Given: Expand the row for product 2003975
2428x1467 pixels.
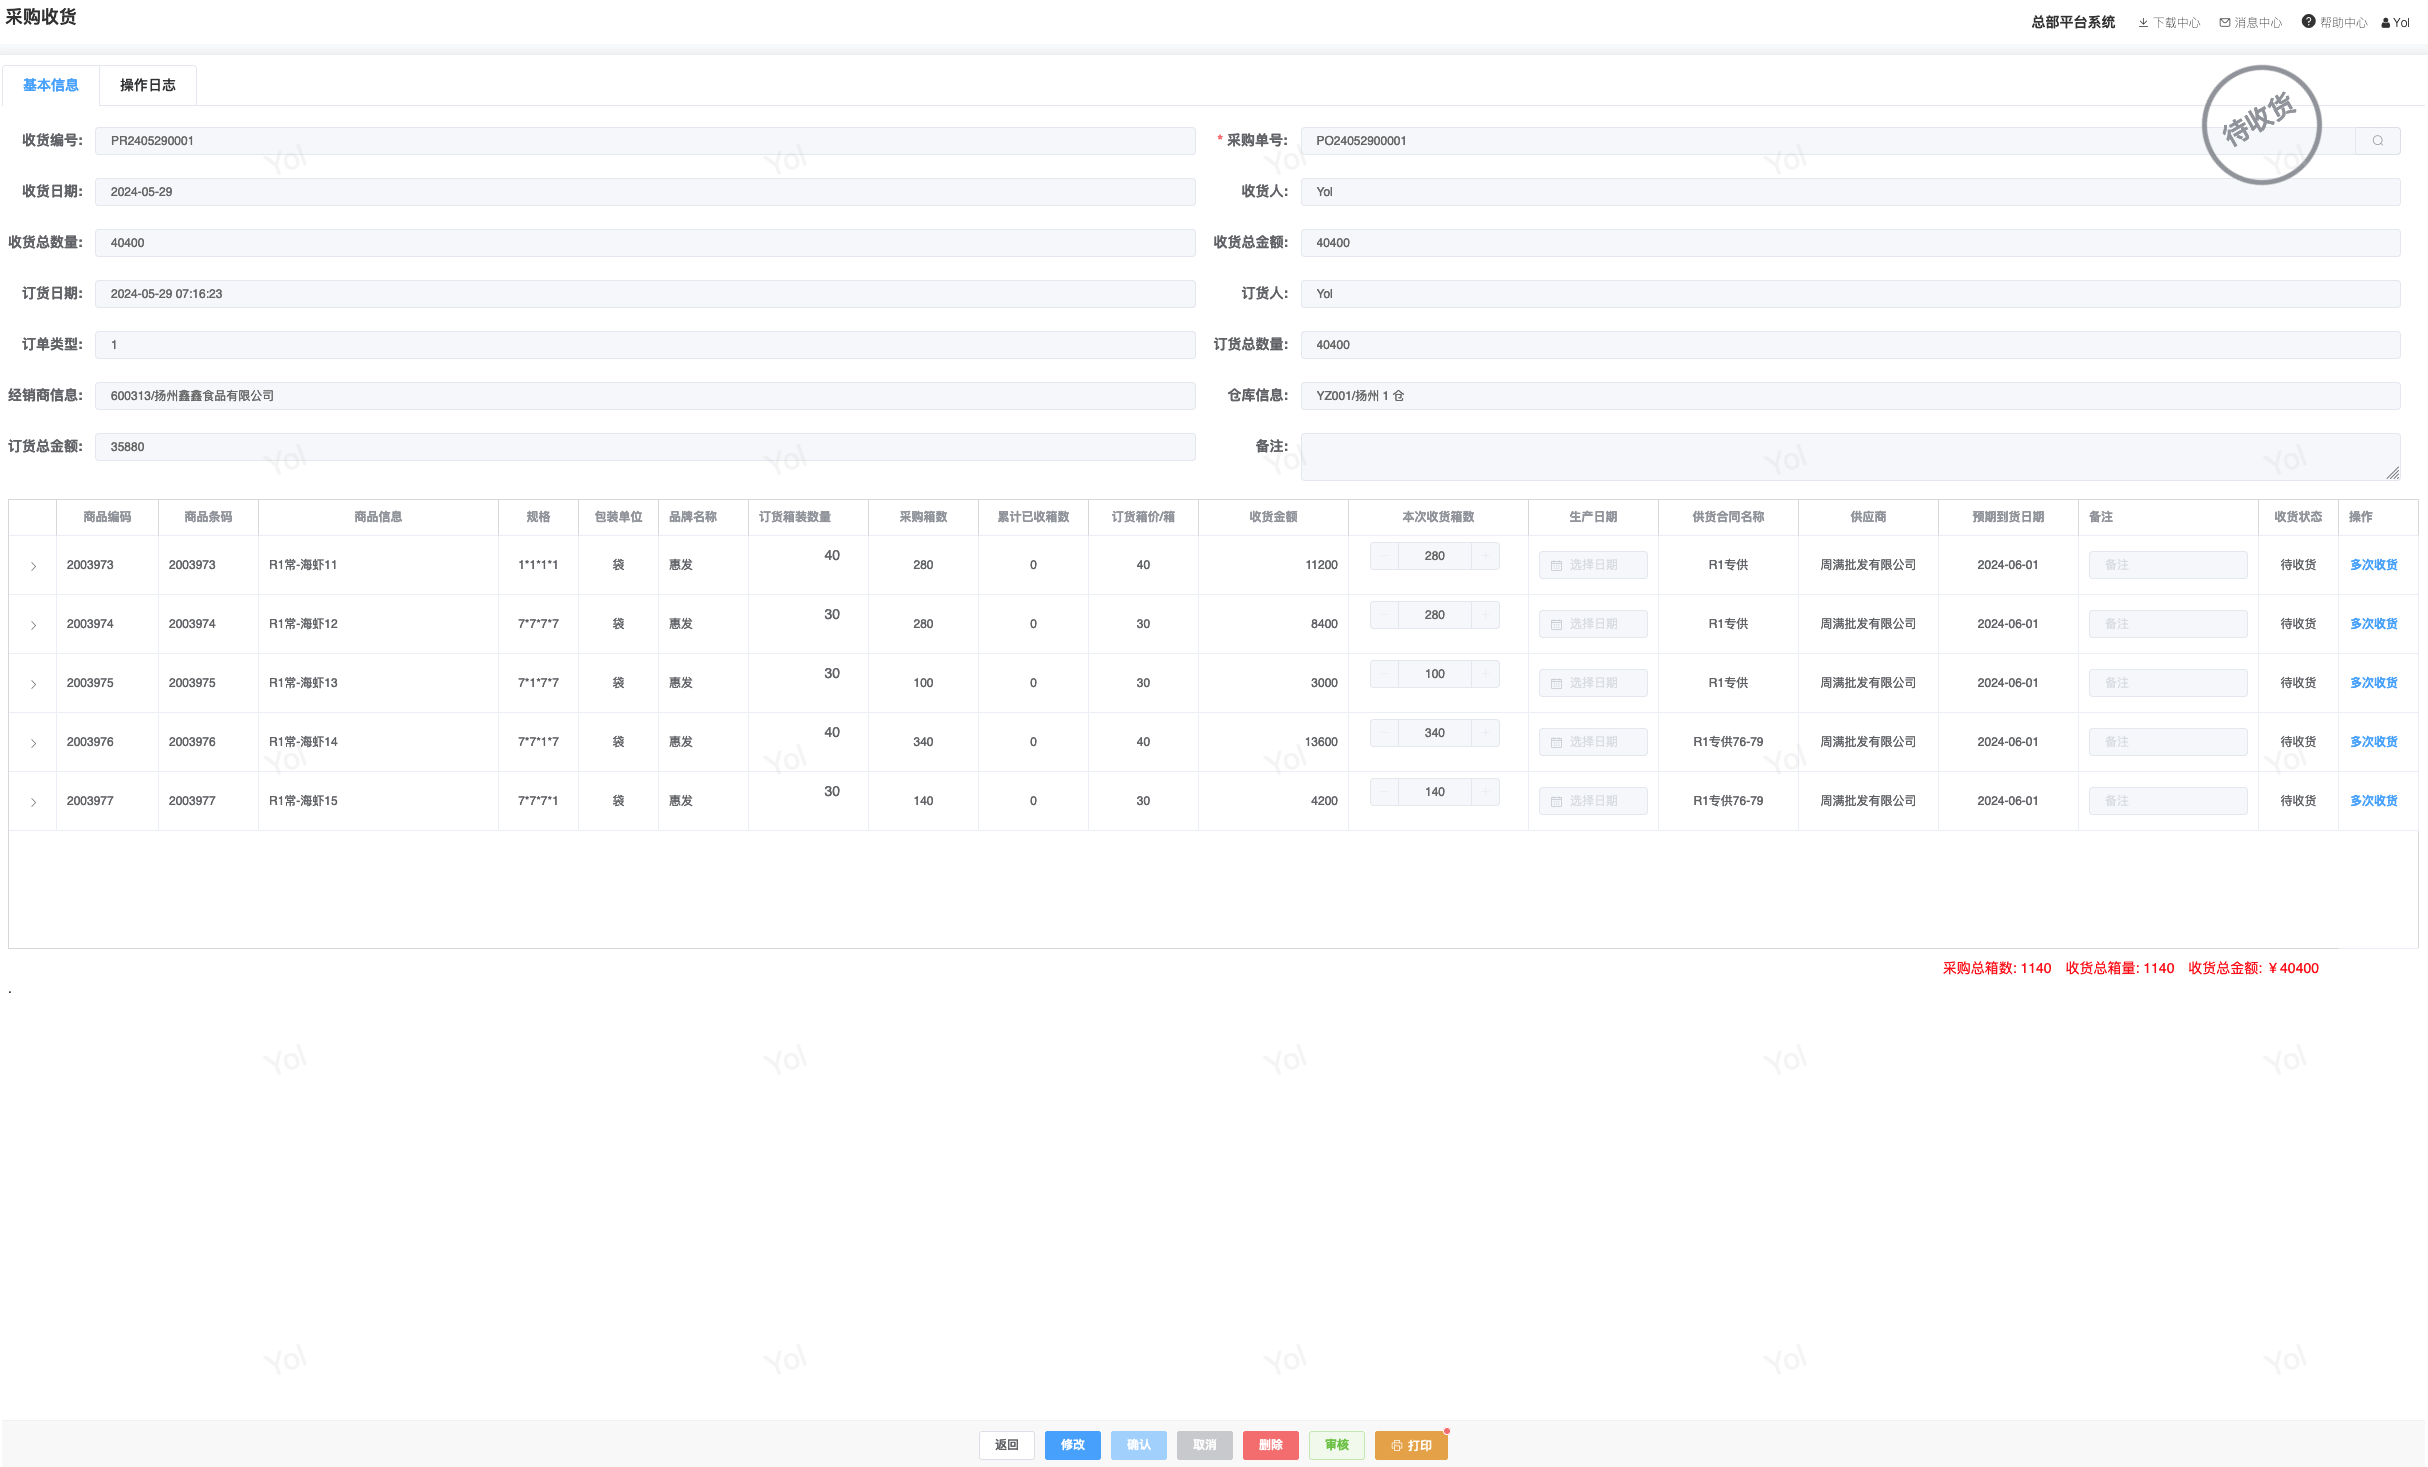Looking at the screenshot, I should (x=33, y=684).
